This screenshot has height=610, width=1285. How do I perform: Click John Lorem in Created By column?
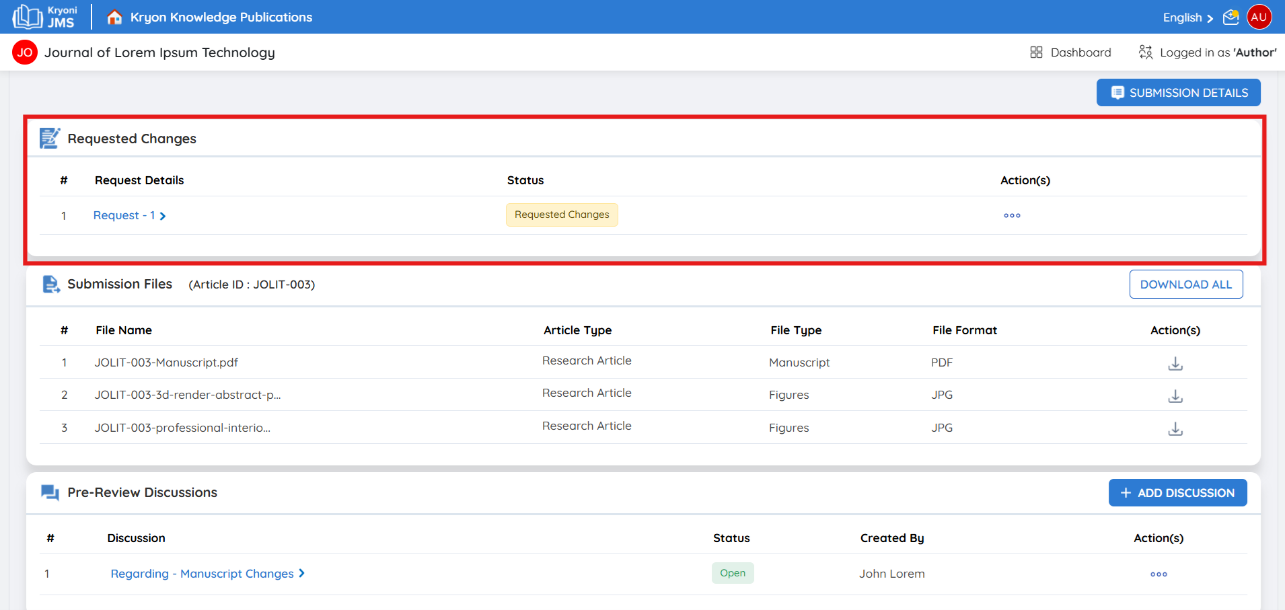click(x=892, y=574)
